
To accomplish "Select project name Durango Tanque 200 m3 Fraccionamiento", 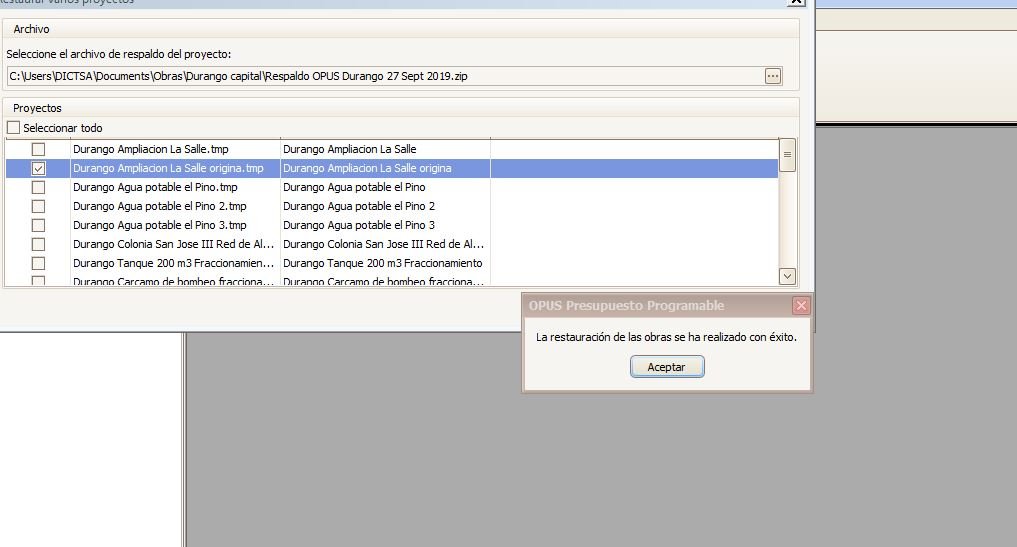I will [382, 263].
